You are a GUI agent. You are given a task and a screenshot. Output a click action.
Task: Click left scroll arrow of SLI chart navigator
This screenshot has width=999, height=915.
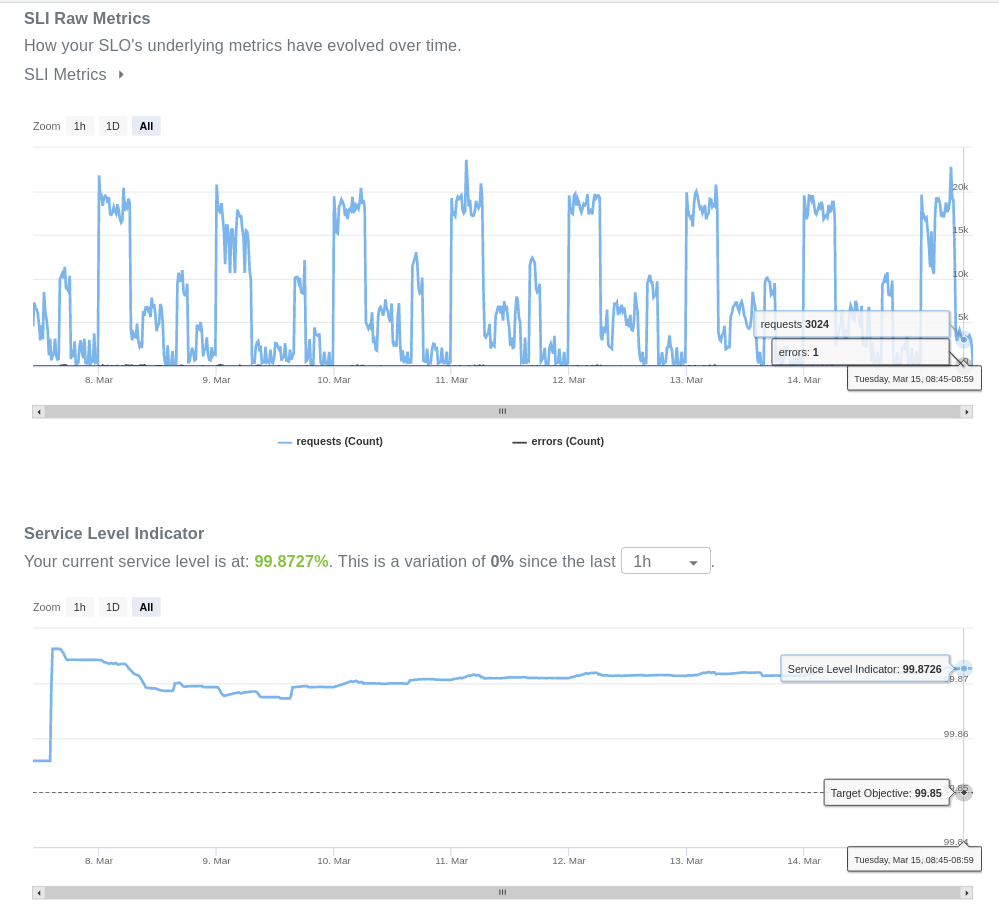39,892
